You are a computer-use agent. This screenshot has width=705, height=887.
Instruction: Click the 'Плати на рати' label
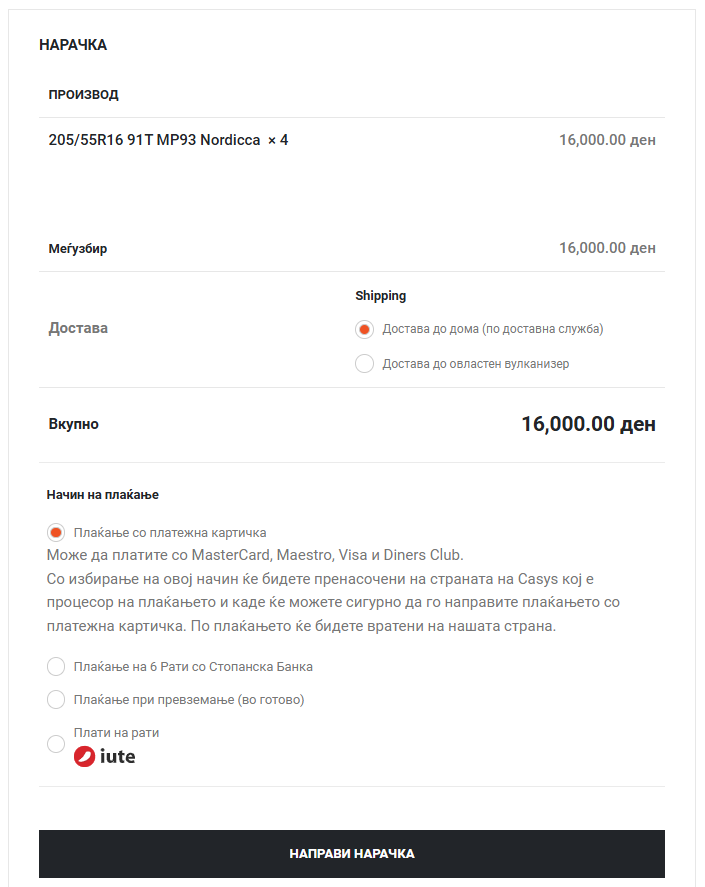(x=116, y=733)
